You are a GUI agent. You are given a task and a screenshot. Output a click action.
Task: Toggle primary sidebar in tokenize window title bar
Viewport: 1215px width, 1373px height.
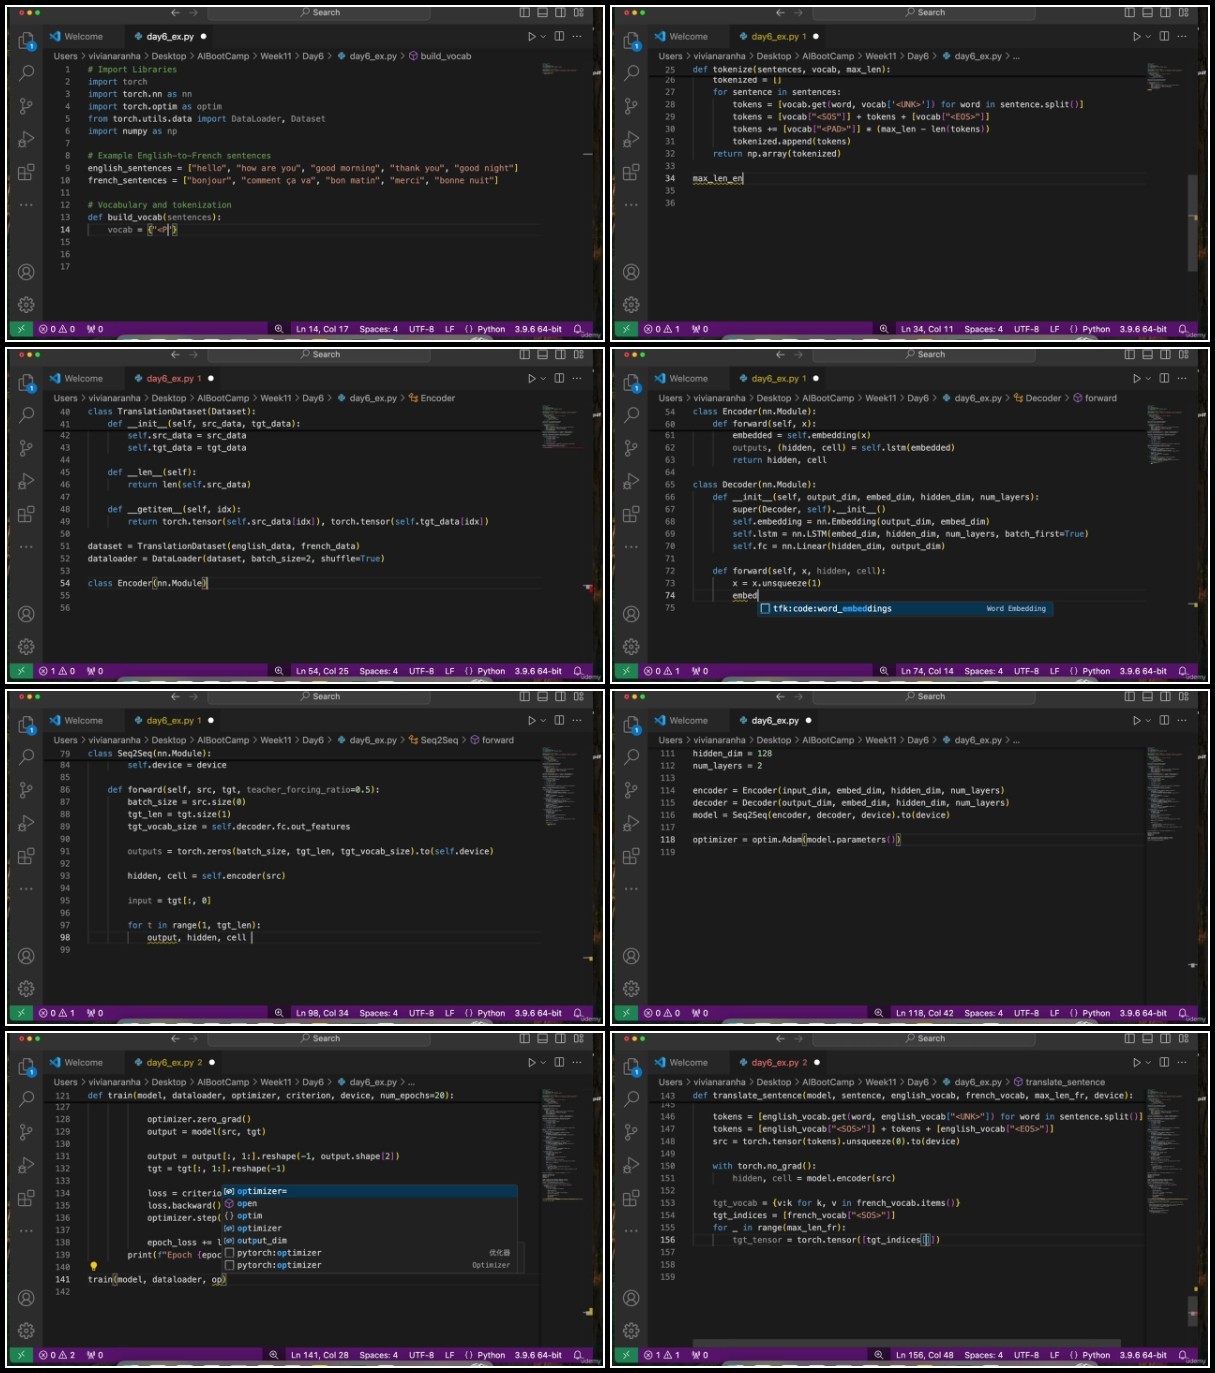[x=1130, y=13]
